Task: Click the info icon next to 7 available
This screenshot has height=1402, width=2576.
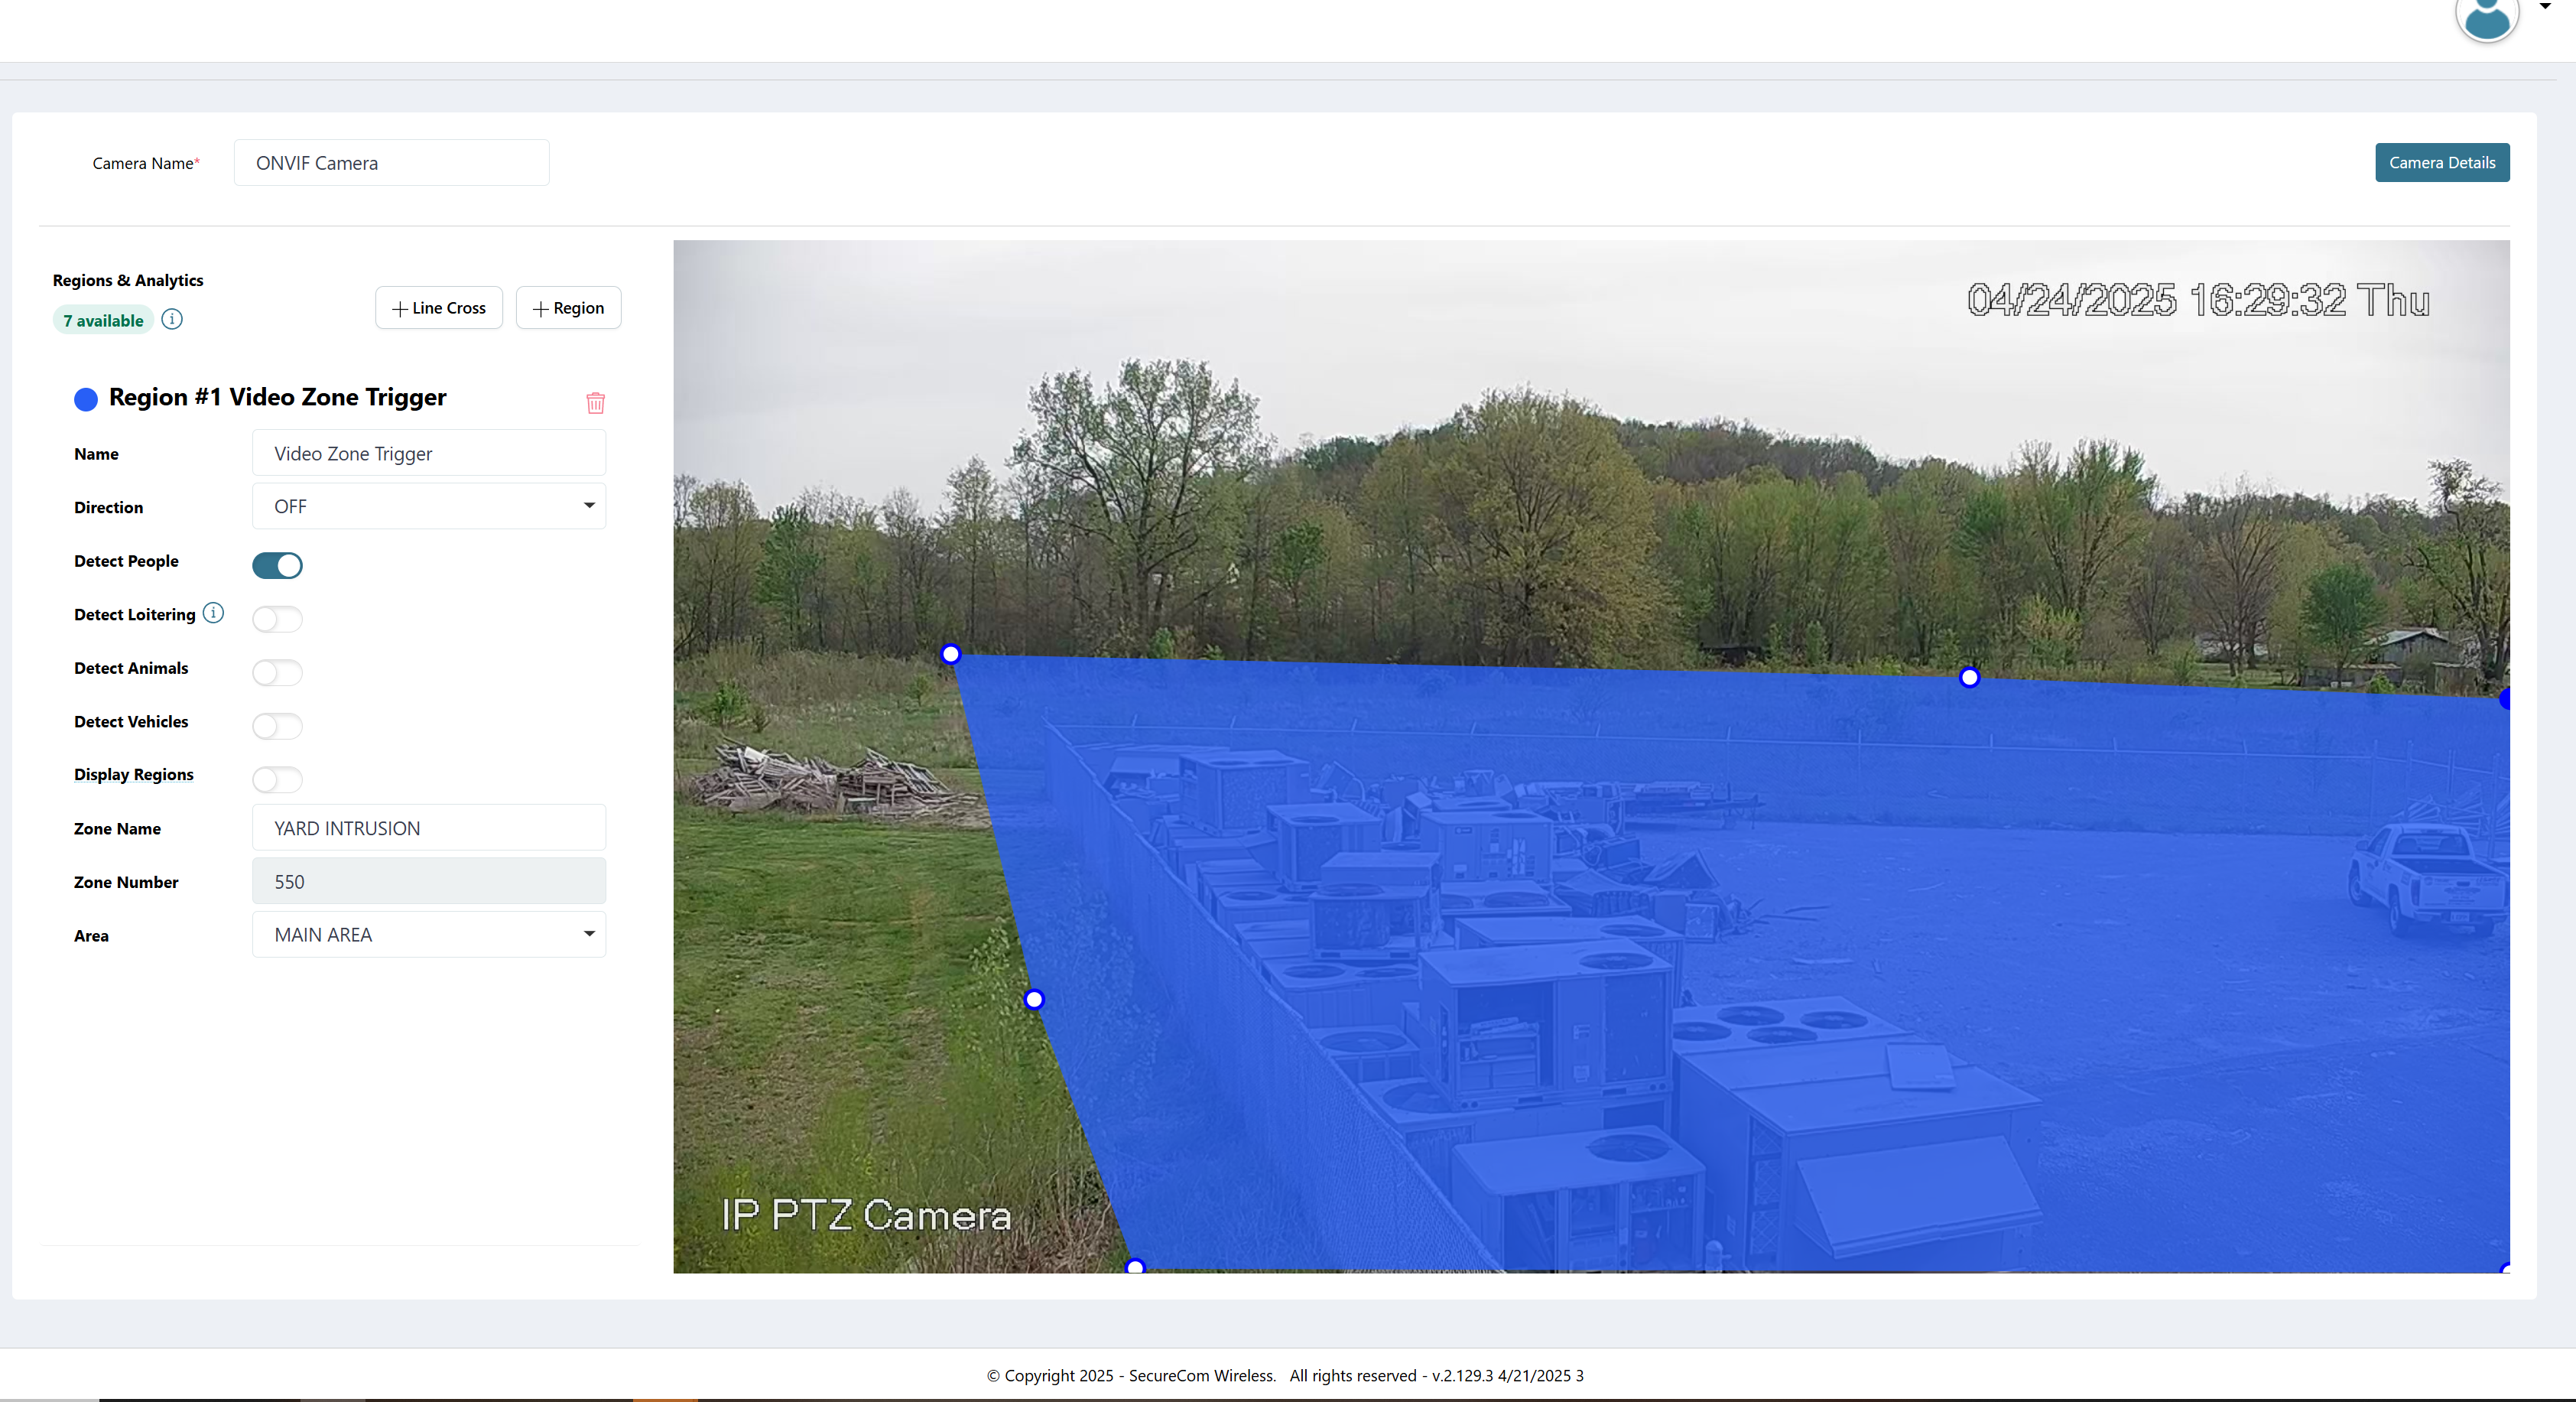Action: (172, 319)
